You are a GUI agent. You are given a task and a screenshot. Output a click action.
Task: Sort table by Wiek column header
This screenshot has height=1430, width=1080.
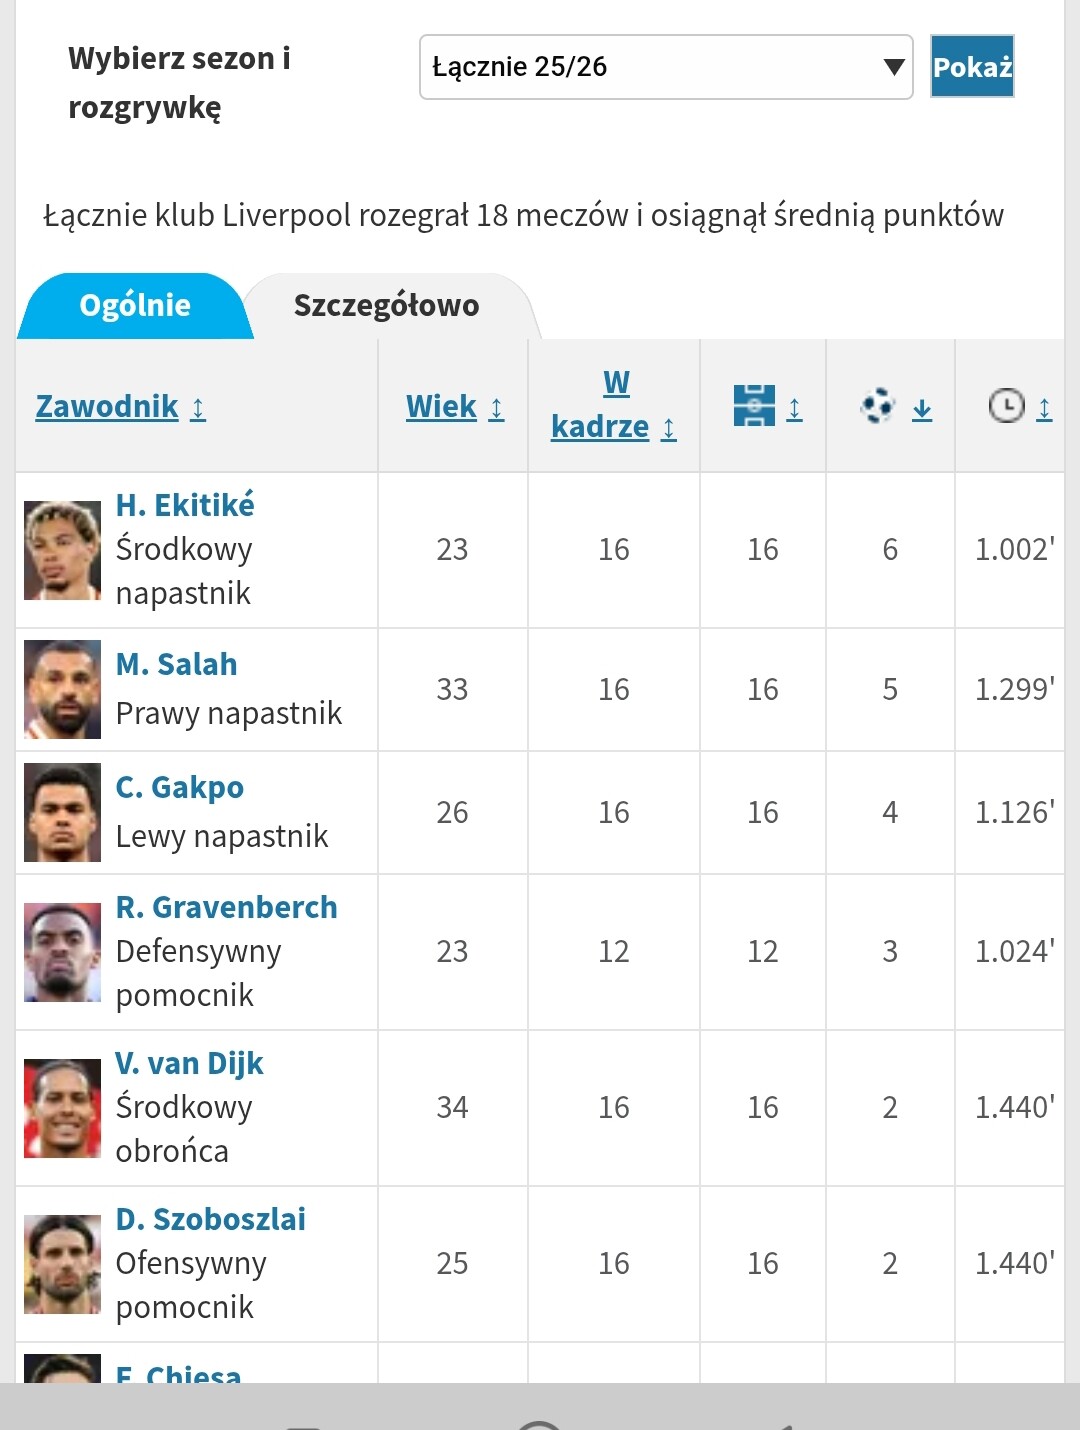click(x=441, y=407)
